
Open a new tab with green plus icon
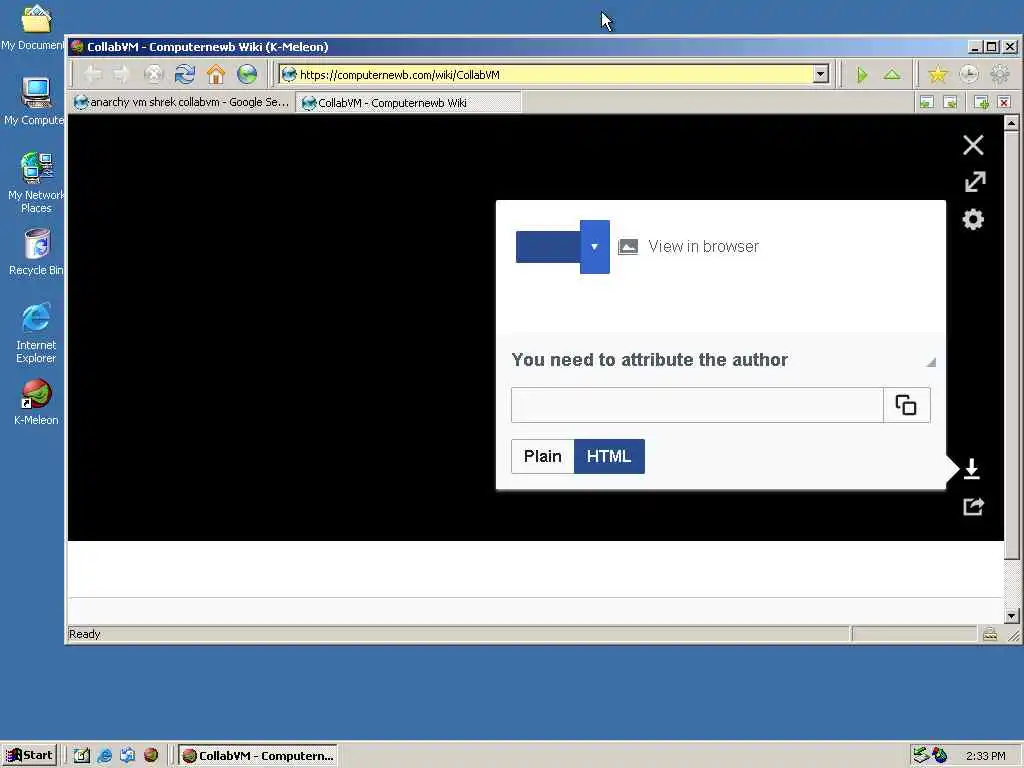tap(981, 102)
